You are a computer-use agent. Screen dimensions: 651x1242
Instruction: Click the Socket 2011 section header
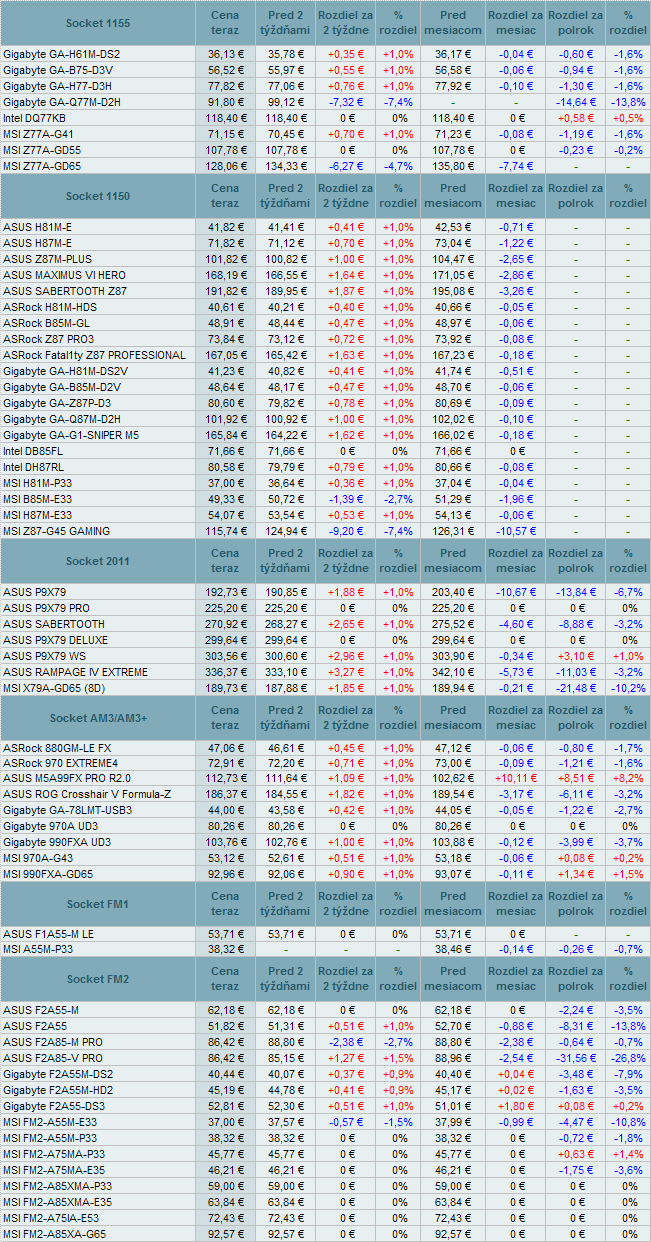click(x=97, y=561)
